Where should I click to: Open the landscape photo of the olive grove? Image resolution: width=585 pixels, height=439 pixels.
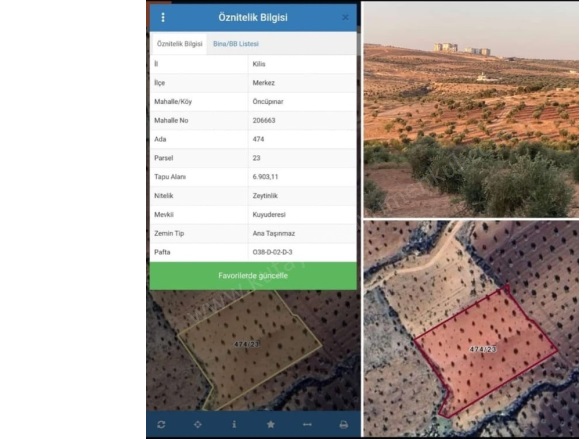(x=471, y=109)
